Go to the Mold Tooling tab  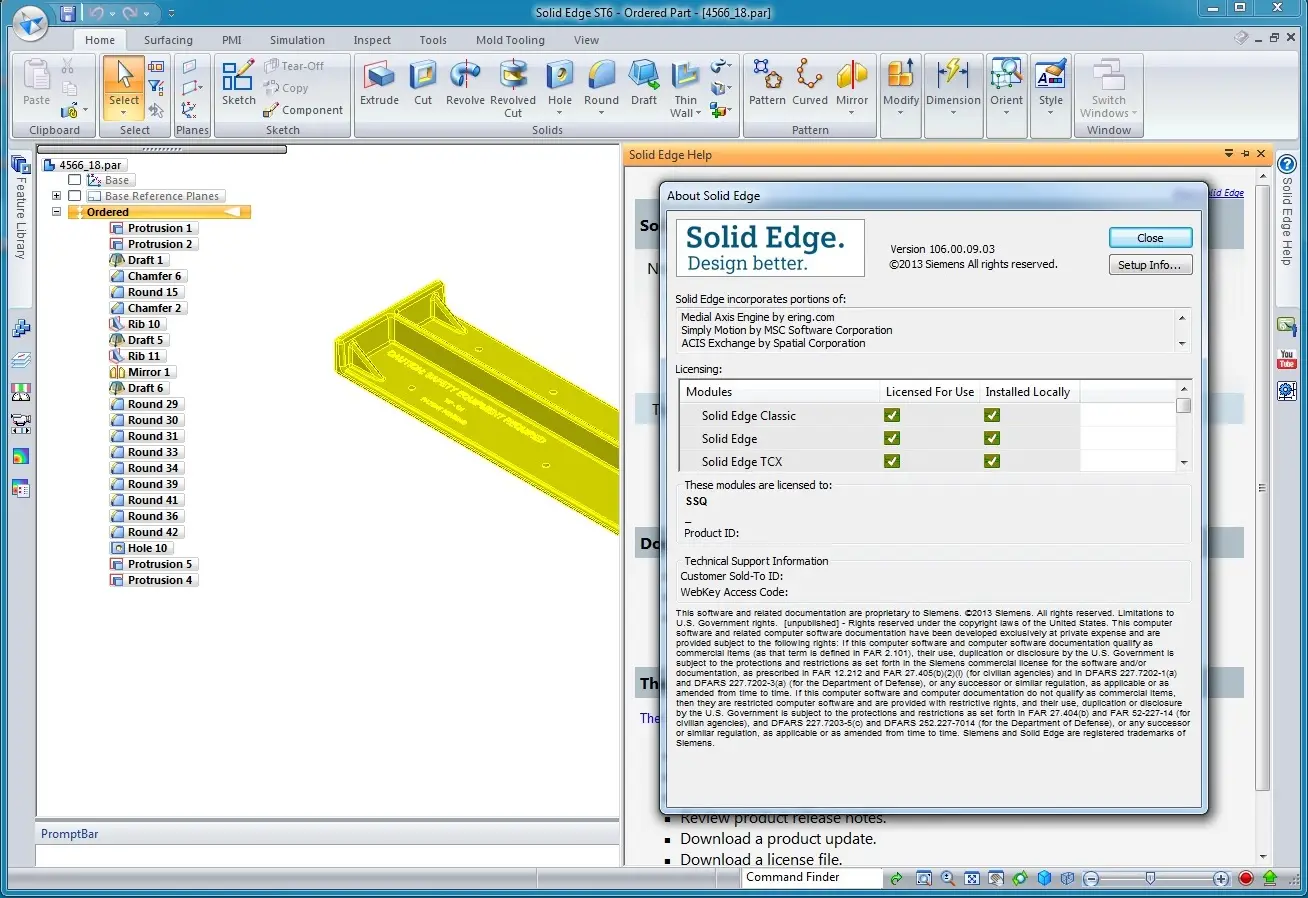(510, 40)
